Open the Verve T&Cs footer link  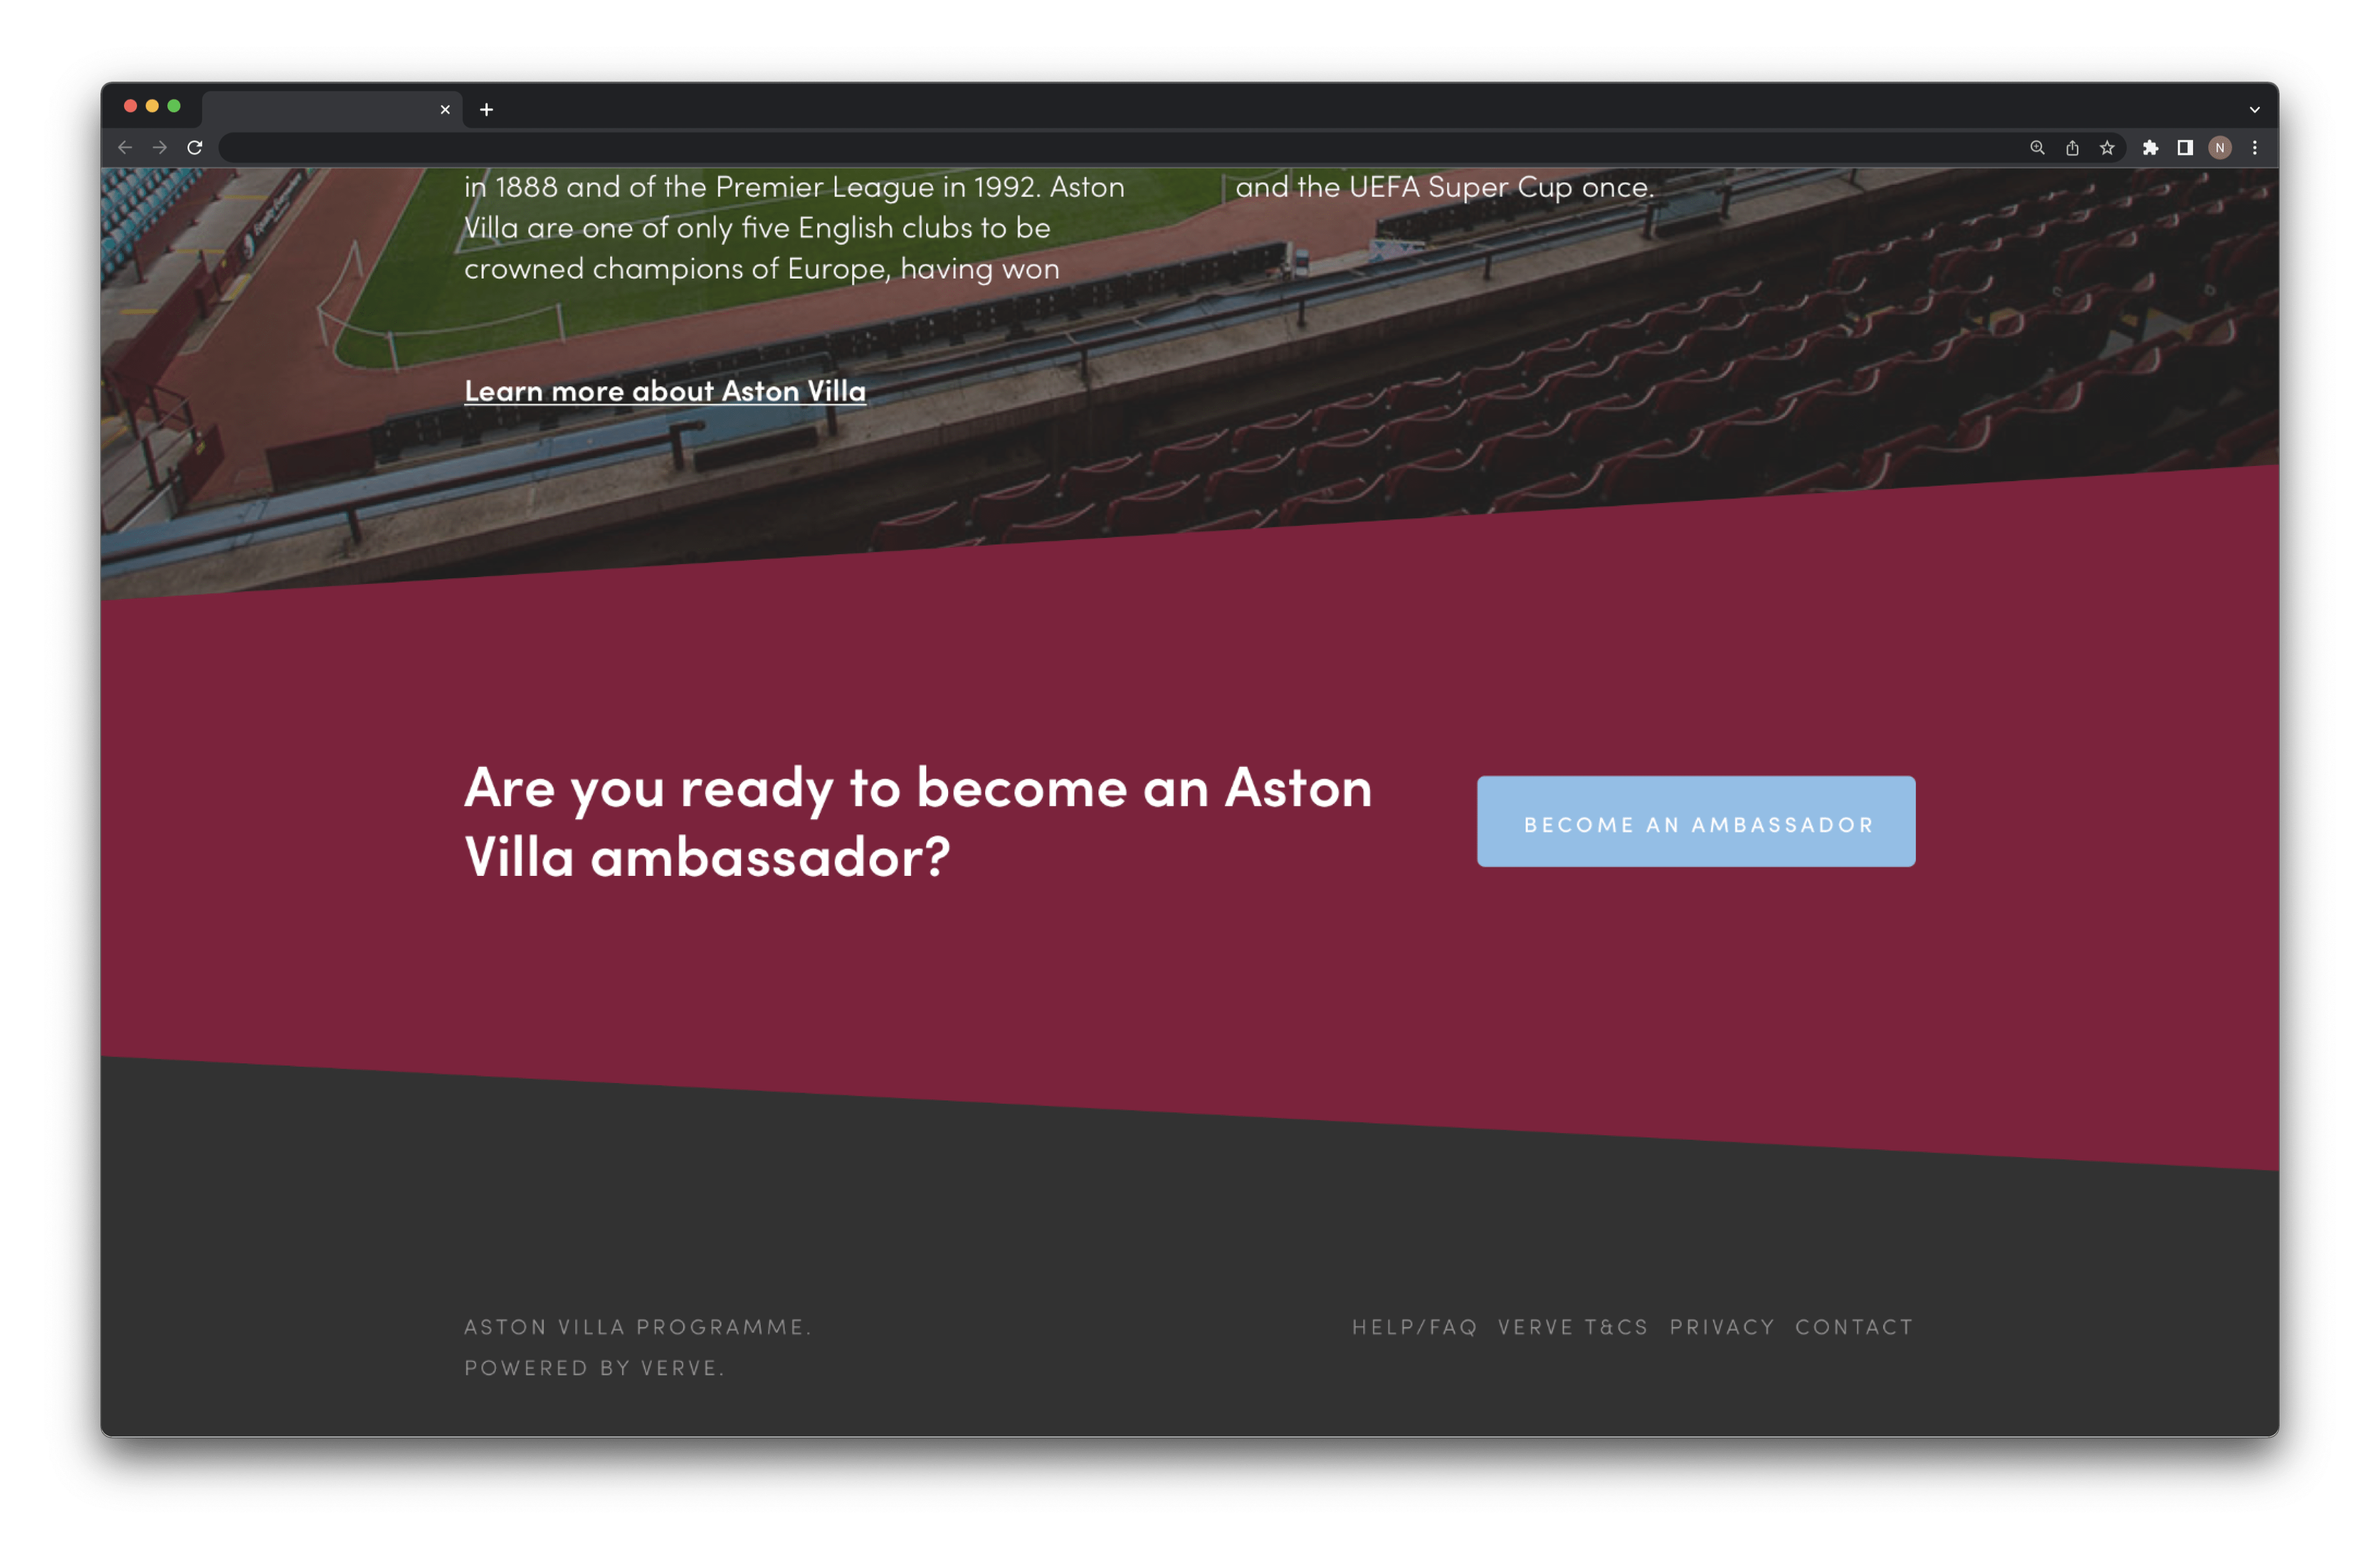tap(1573, 1327)
